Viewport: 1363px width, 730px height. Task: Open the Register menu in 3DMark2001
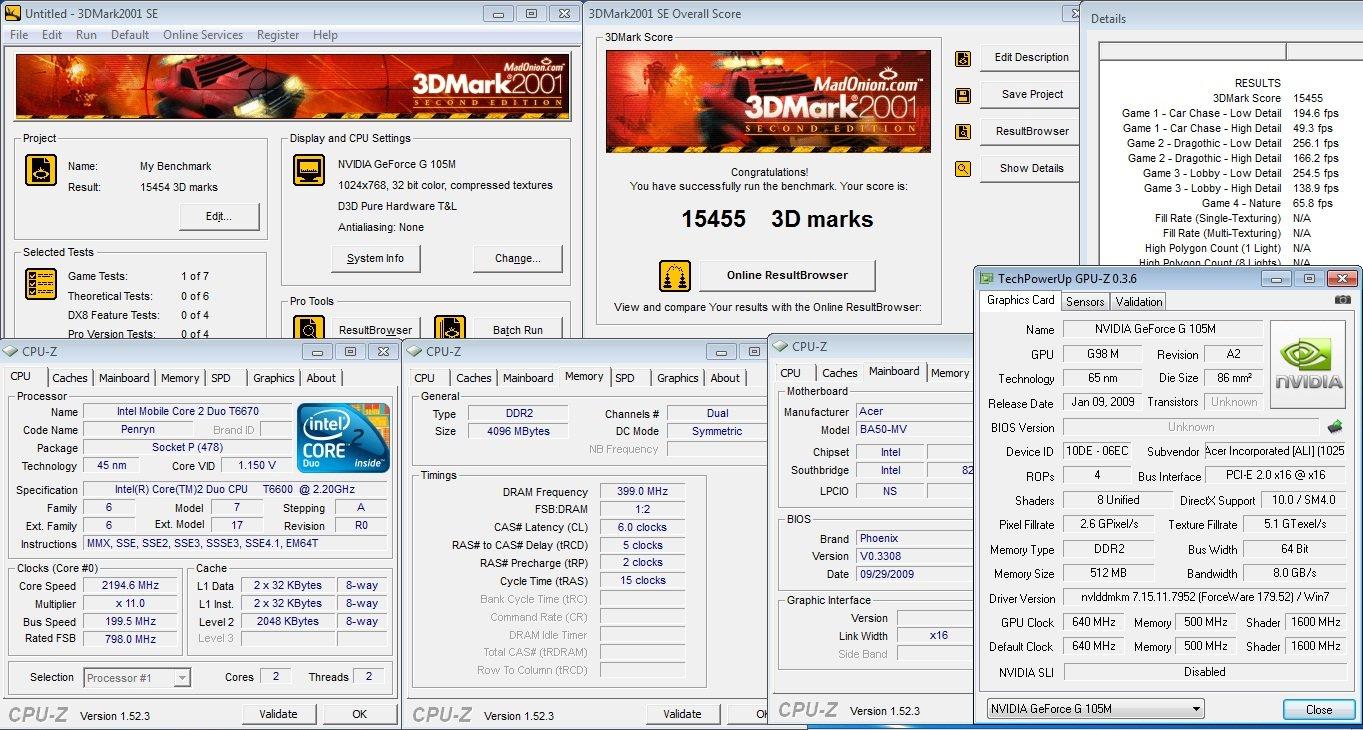coord(278,35)
